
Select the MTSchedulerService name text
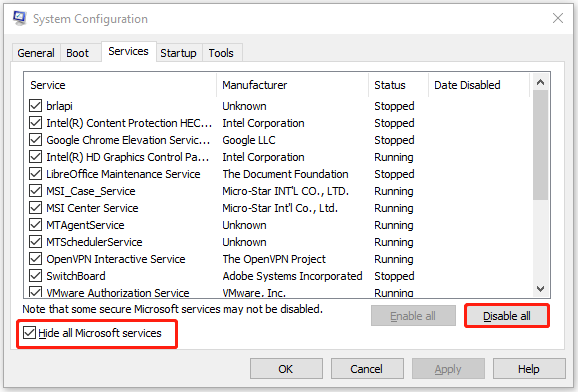[x=94, y=242]
